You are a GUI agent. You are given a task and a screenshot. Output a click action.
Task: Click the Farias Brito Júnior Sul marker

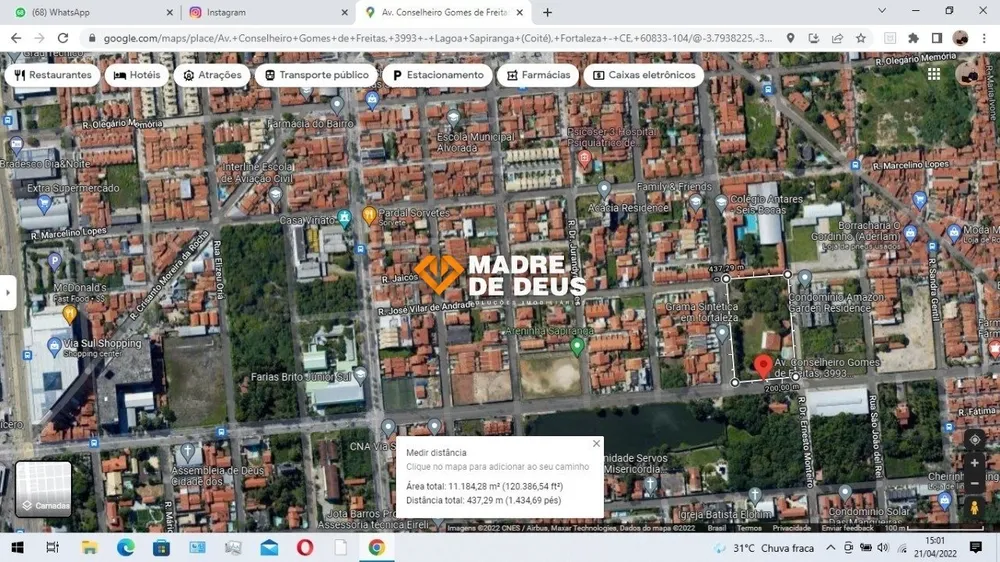pyautogui.click(x=360, y=375)
